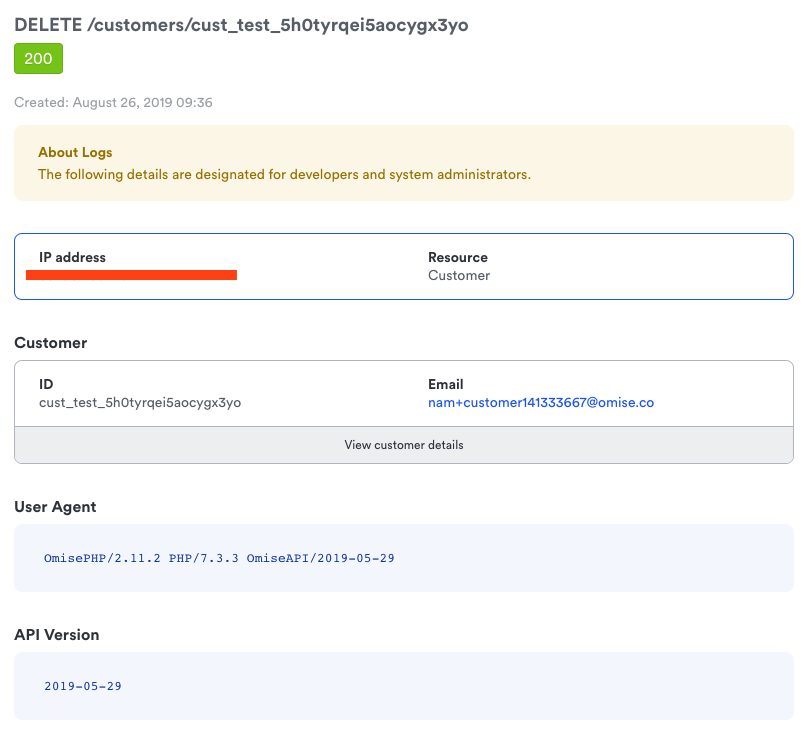
Task: Select the developers and system administrators notice text
Action: 284,174
